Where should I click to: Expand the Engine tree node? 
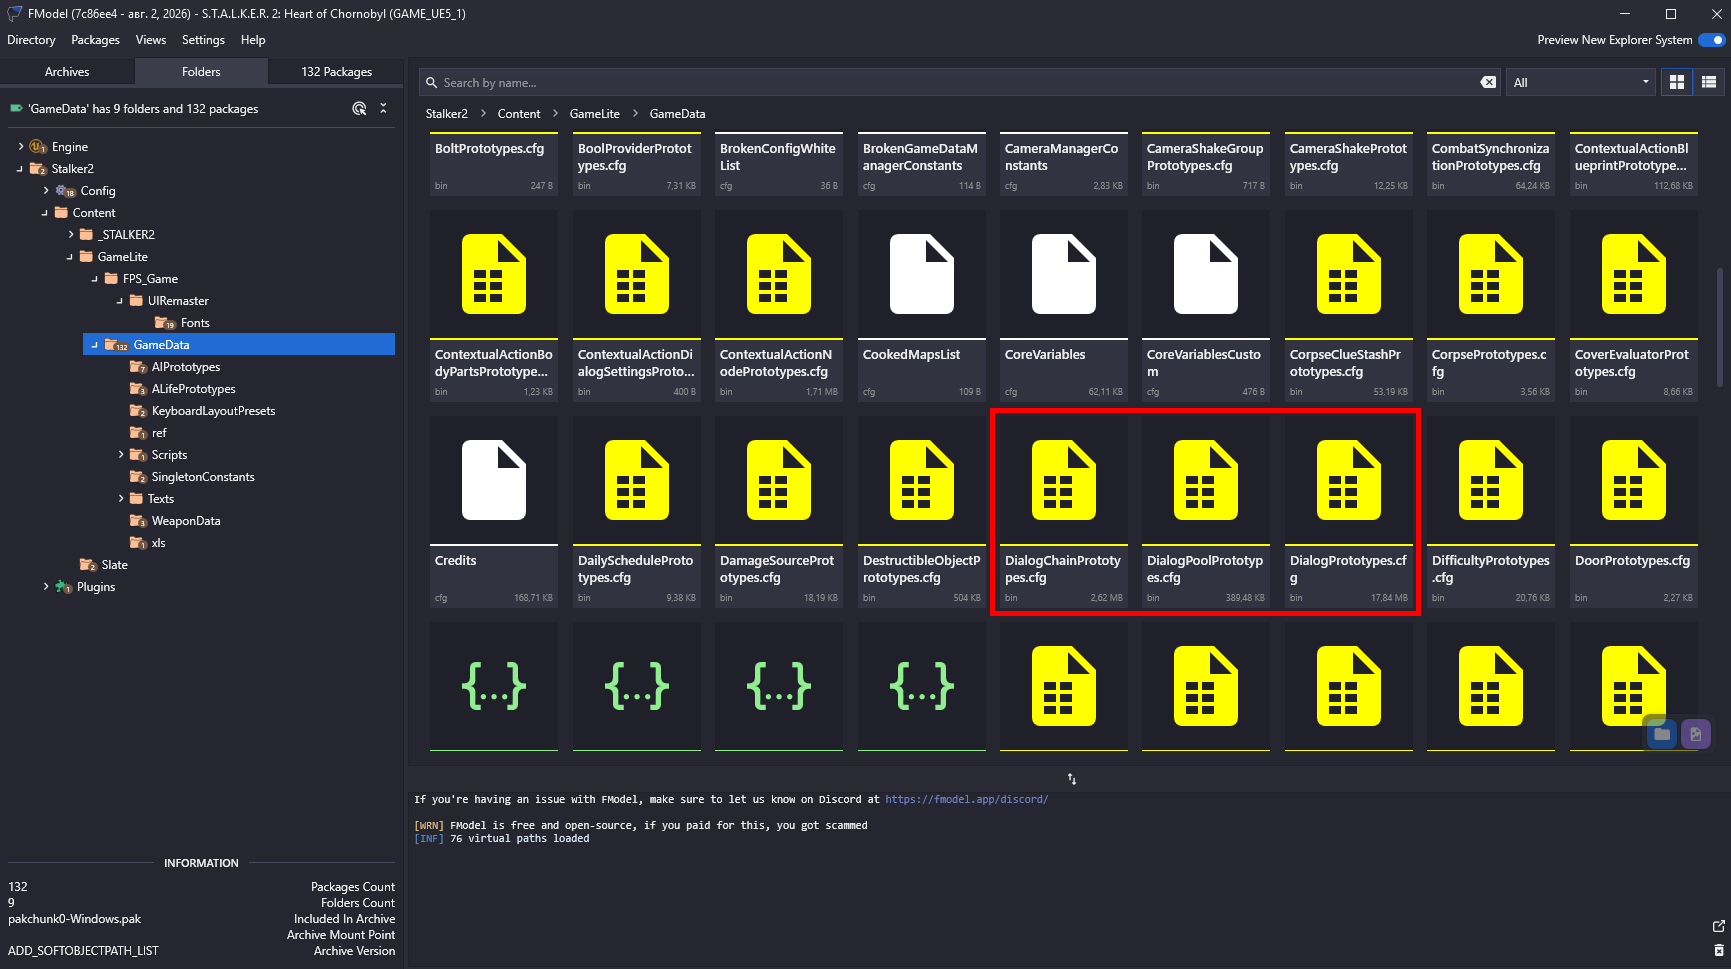coord(21,147)
